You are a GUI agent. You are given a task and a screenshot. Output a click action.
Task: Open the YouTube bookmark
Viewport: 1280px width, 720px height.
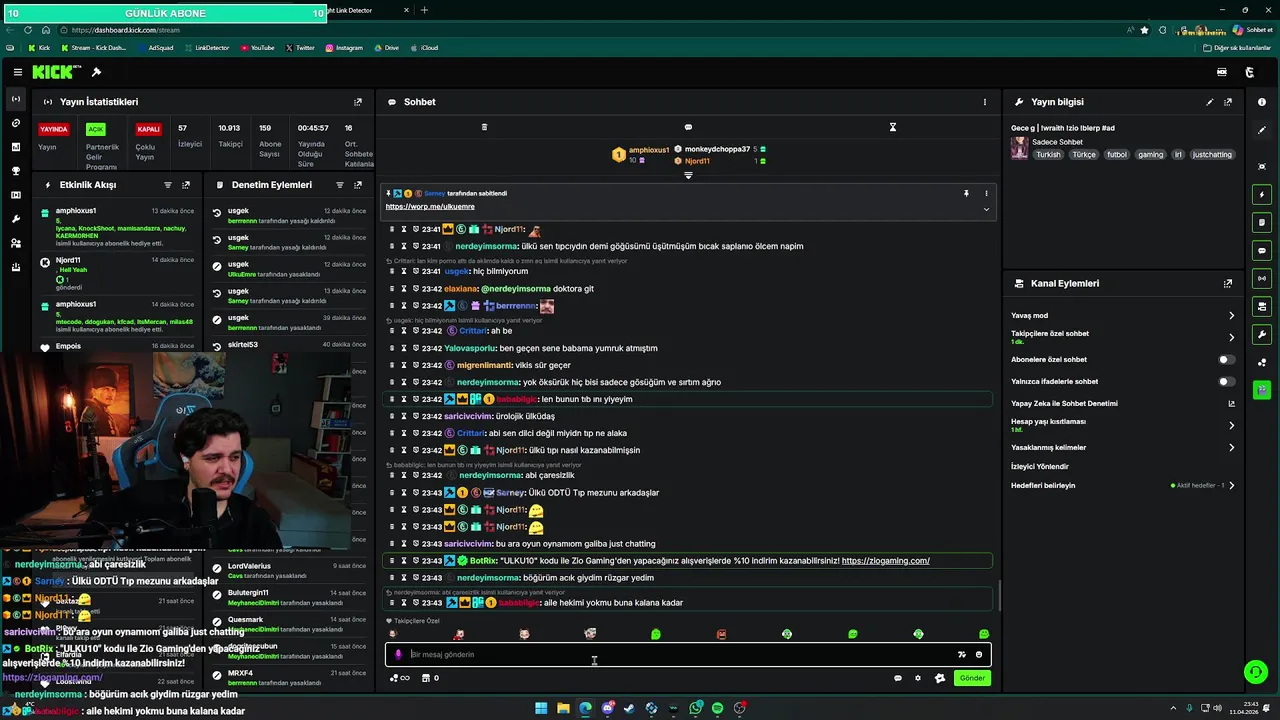click(257, 48)
